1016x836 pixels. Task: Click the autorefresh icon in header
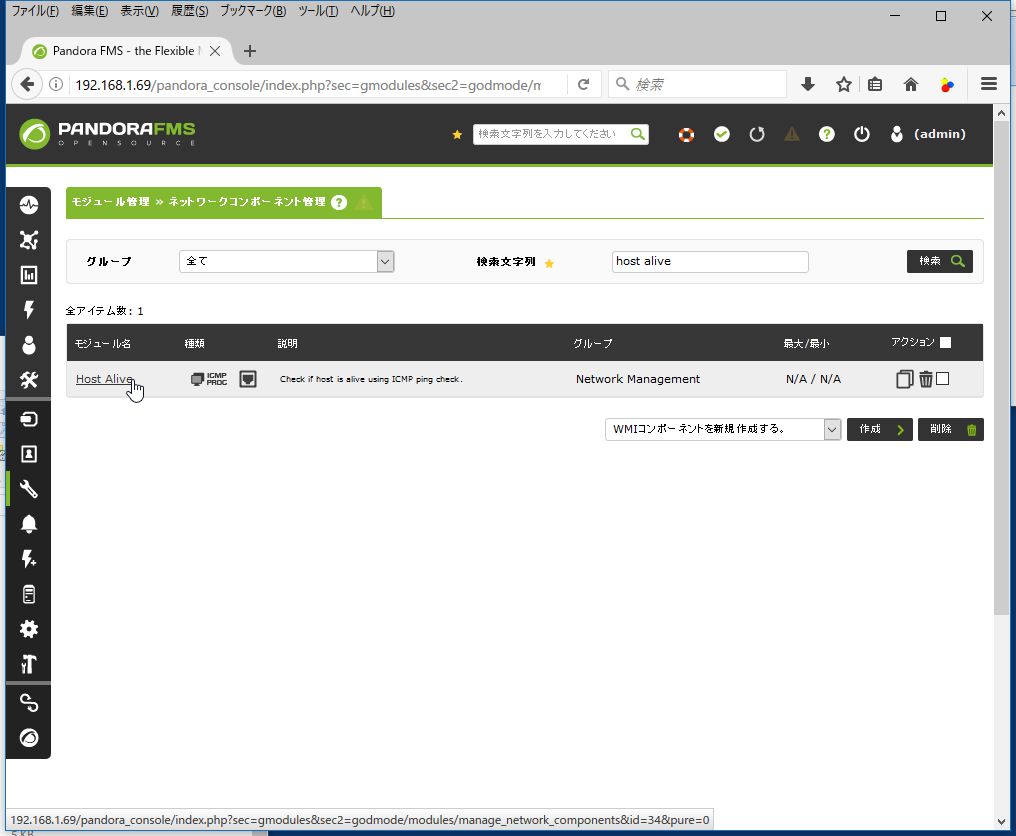756,134
